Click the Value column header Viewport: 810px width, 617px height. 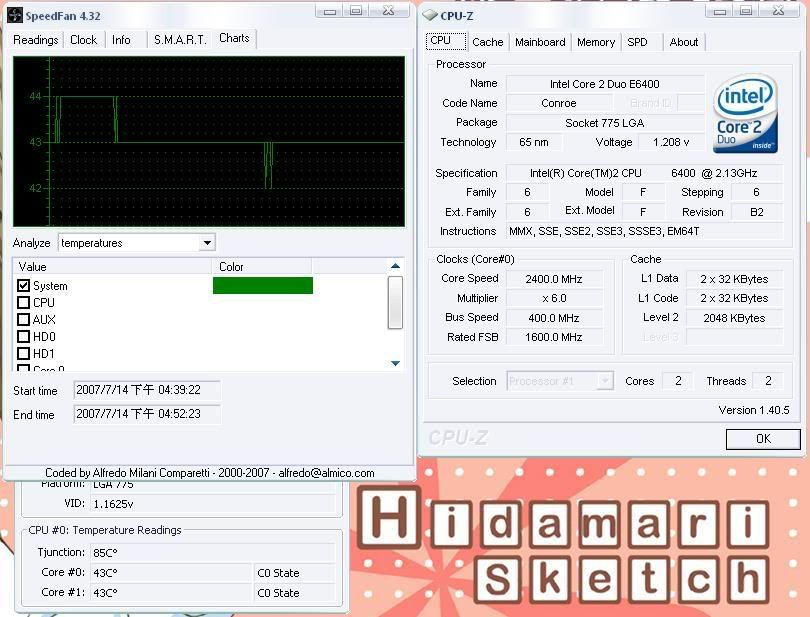point(112,267)
